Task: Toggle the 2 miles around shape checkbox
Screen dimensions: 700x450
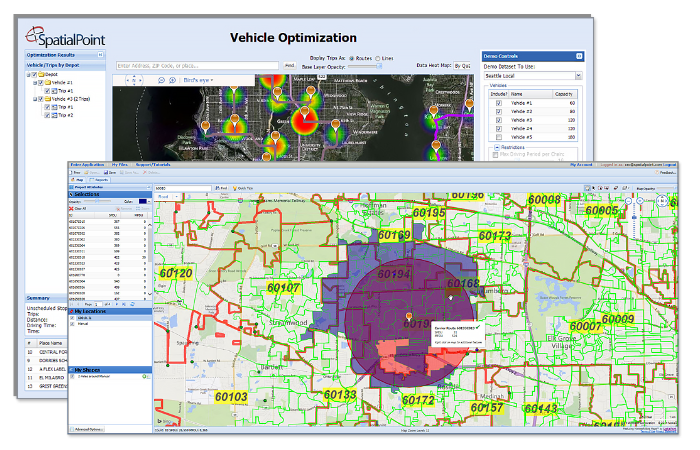Action: [x=73, y=376]
